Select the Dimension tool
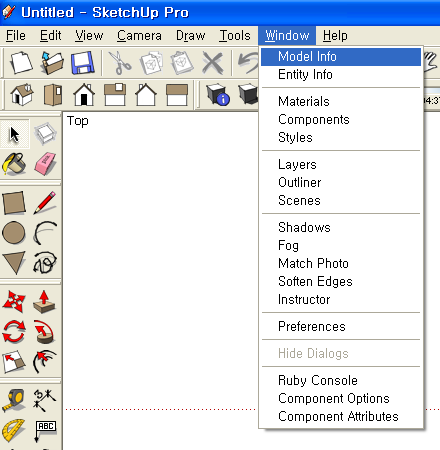The height and width of the screenshot is (450, 440). pos(45,400)
